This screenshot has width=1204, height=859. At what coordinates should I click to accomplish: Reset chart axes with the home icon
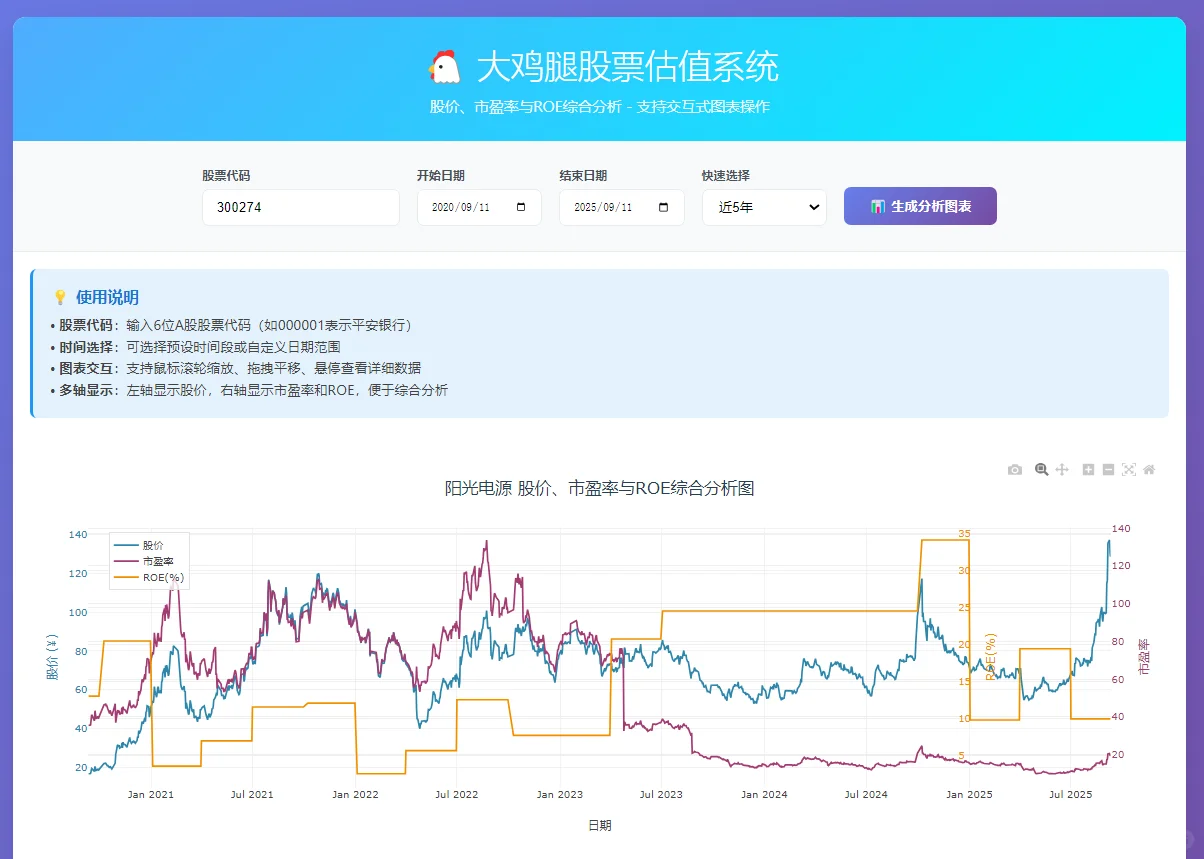pos(1150,469)
